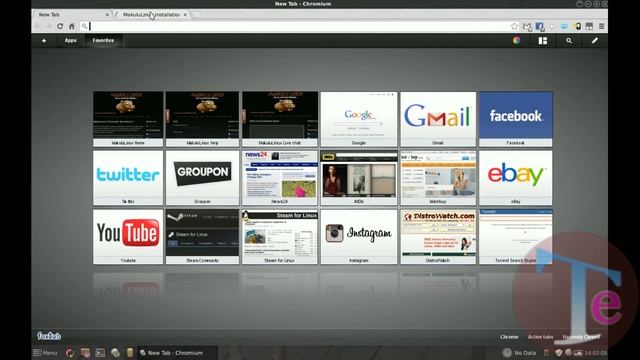Image resolution: width=640 pixels, height=360 pixels.
Task: Bookmark this page with the star icon
Action: coord(514,27)
